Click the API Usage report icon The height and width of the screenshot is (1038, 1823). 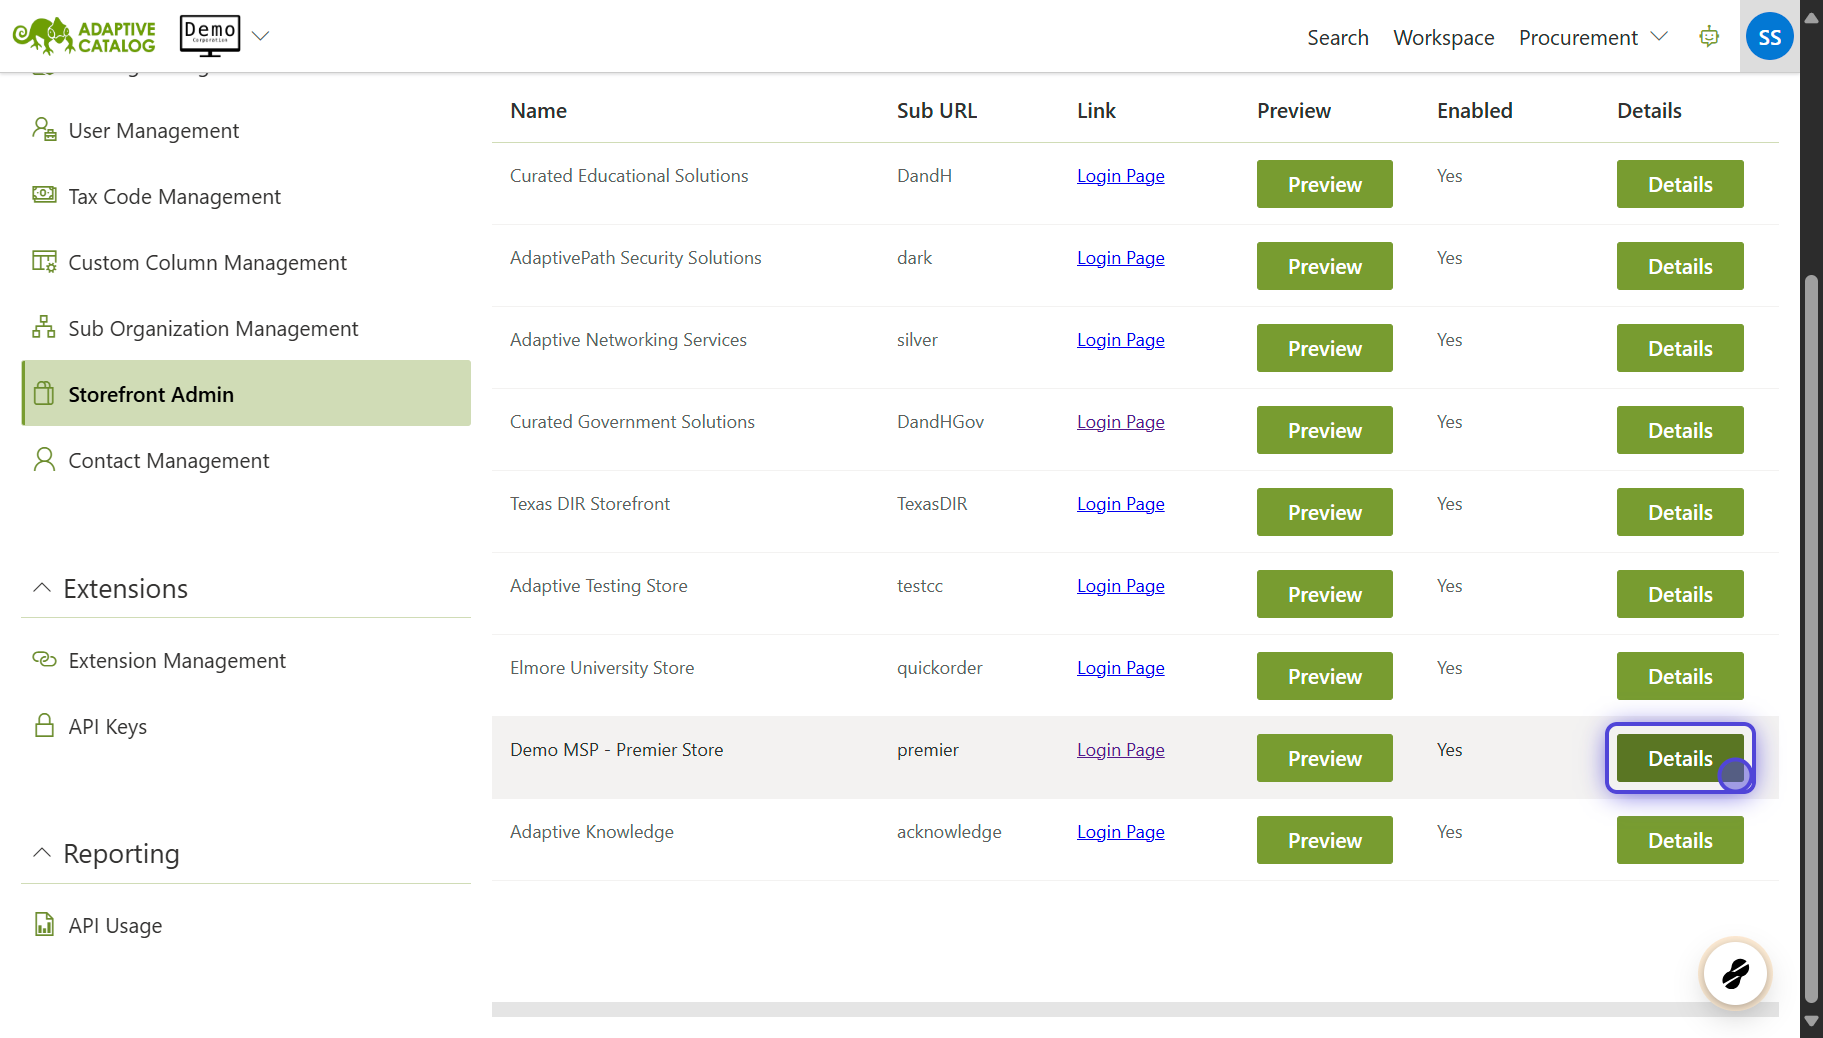click(44, 924)
